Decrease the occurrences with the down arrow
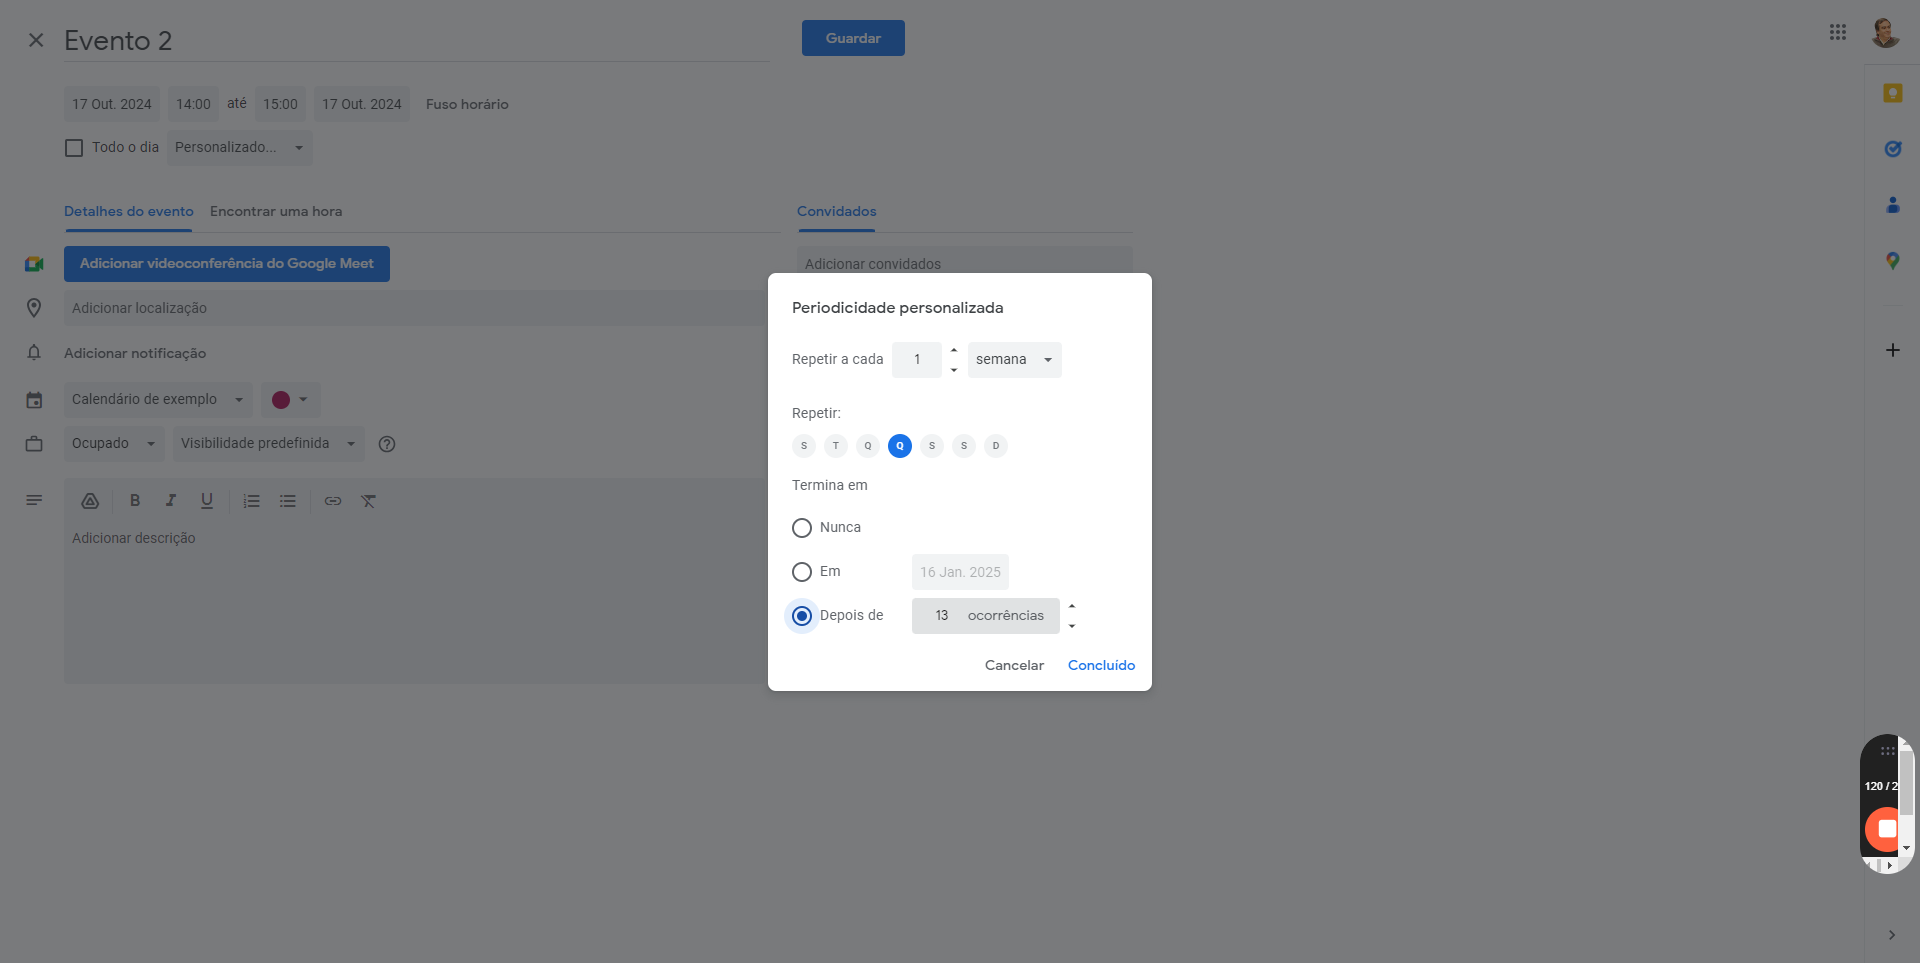 click(1072, 626)
